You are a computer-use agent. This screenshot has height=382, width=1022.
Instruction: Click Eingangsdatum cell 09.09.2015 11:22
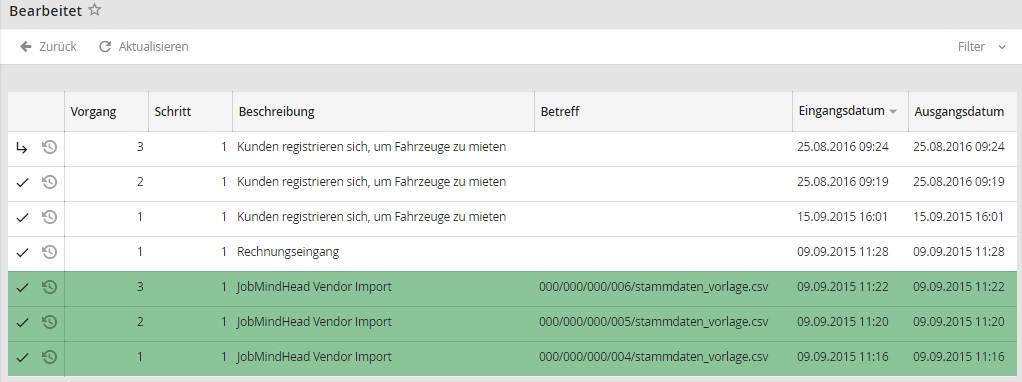(843, 287)
